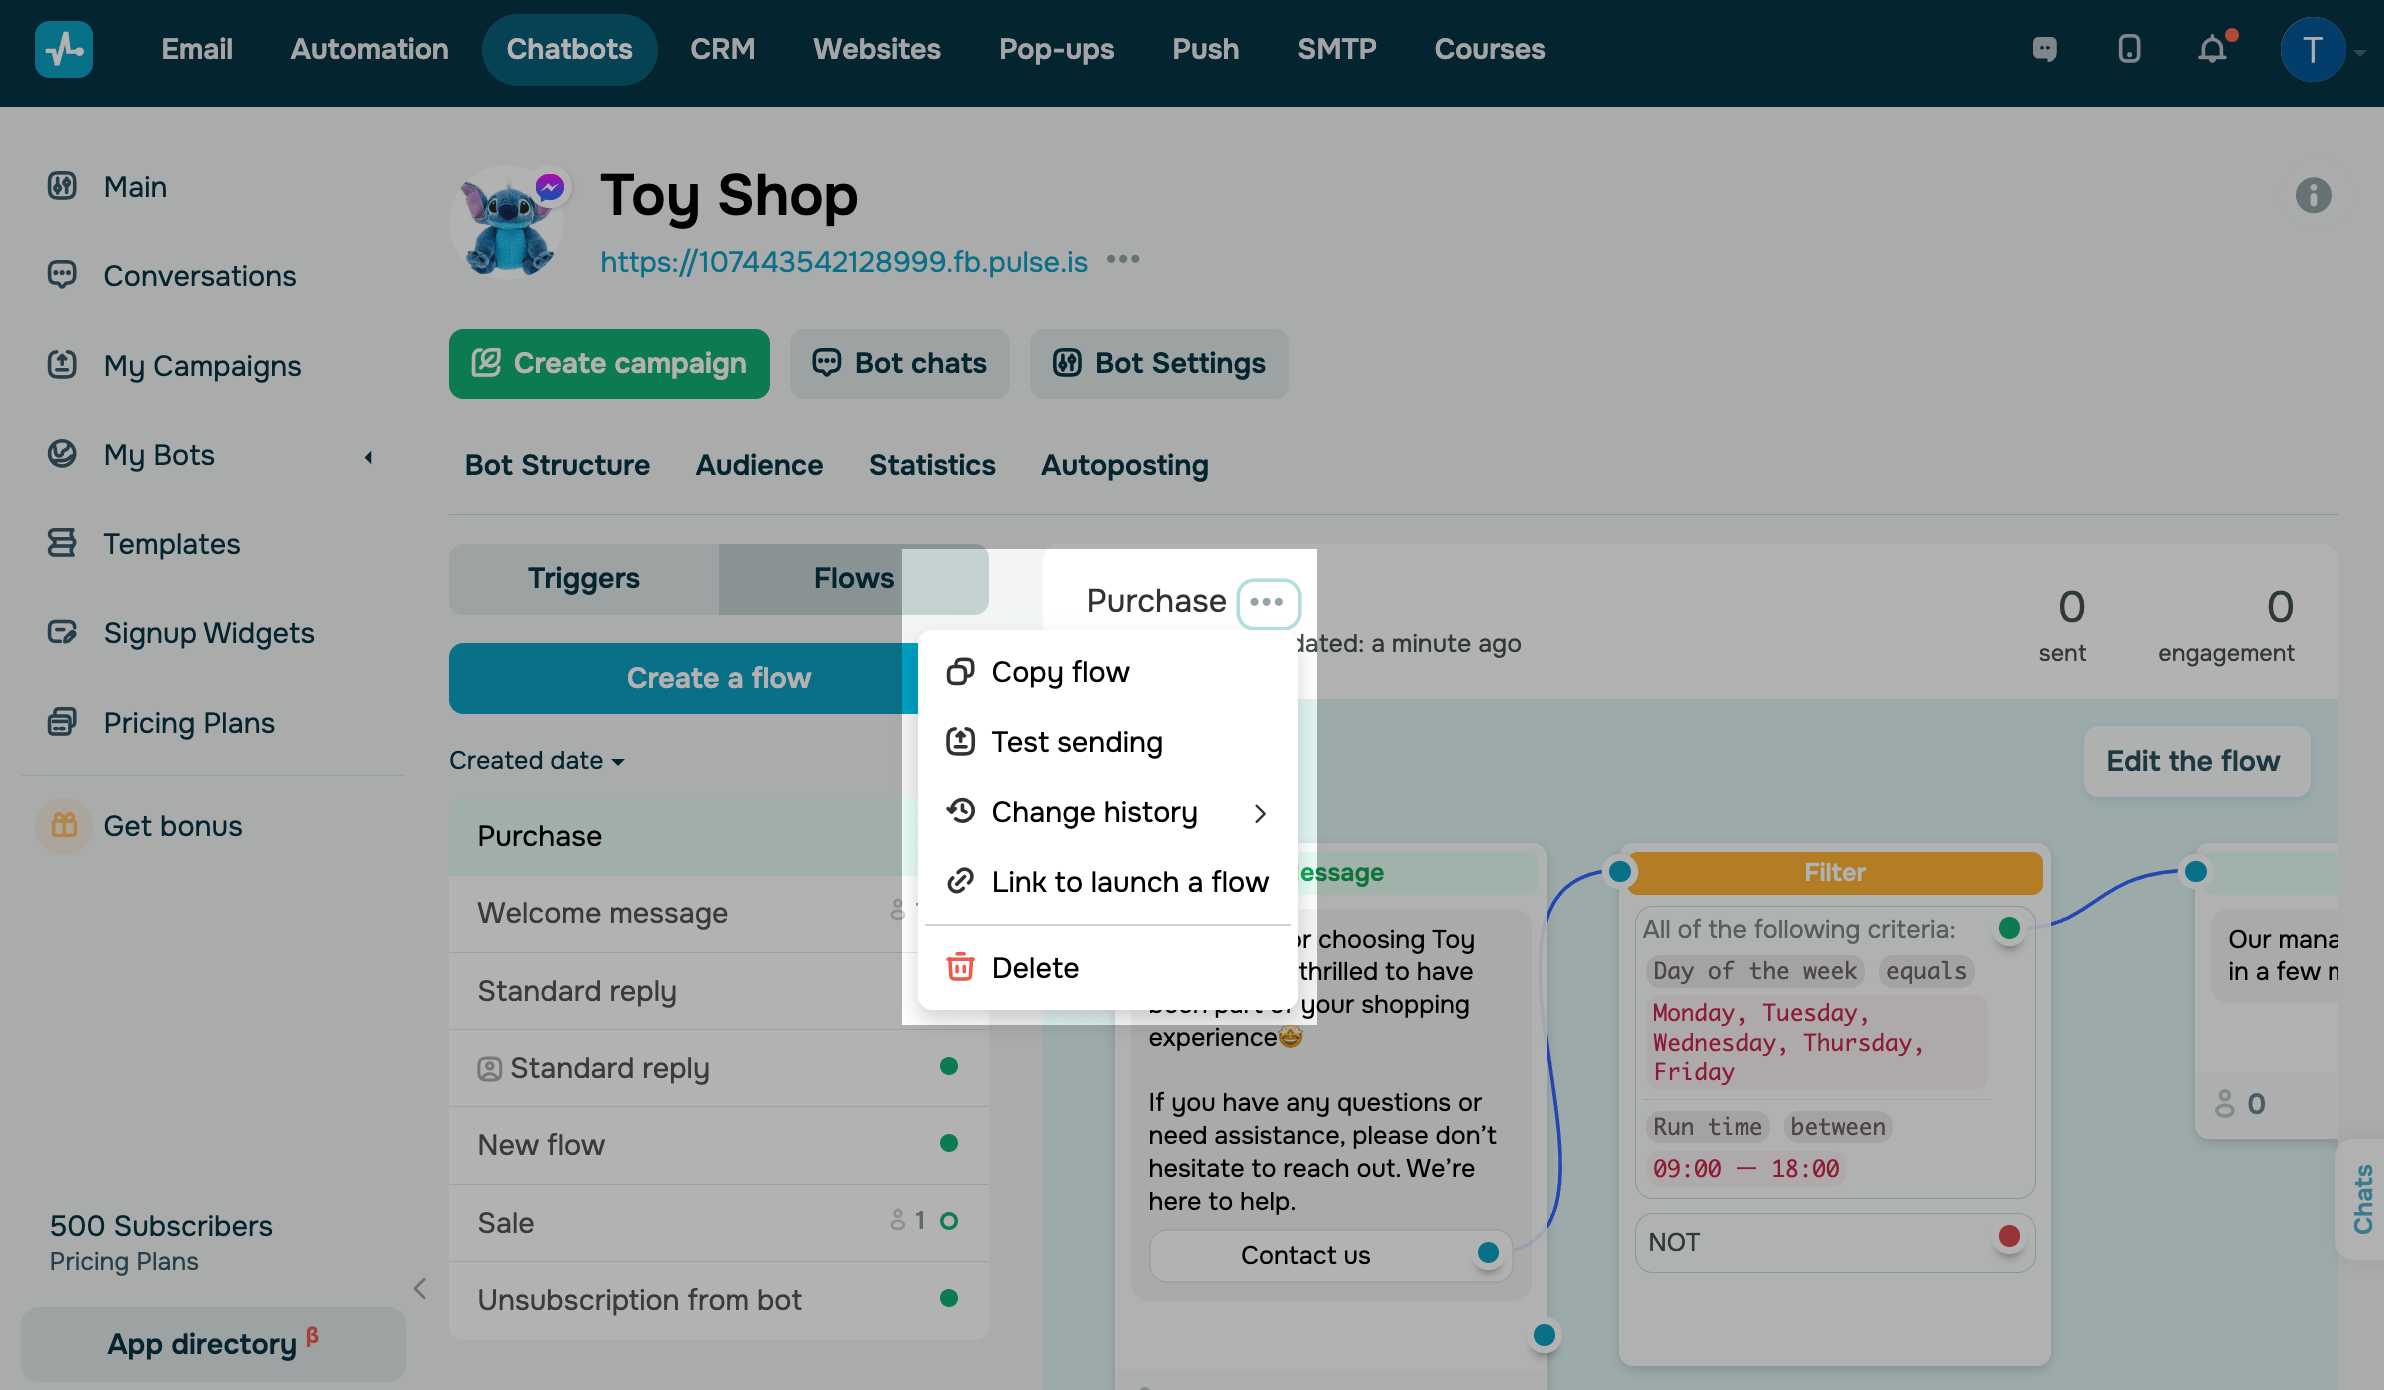Screen dimensions: 2384x1390
Task: Open the flow info icon near top right
Action: [x=2313, y=196]
